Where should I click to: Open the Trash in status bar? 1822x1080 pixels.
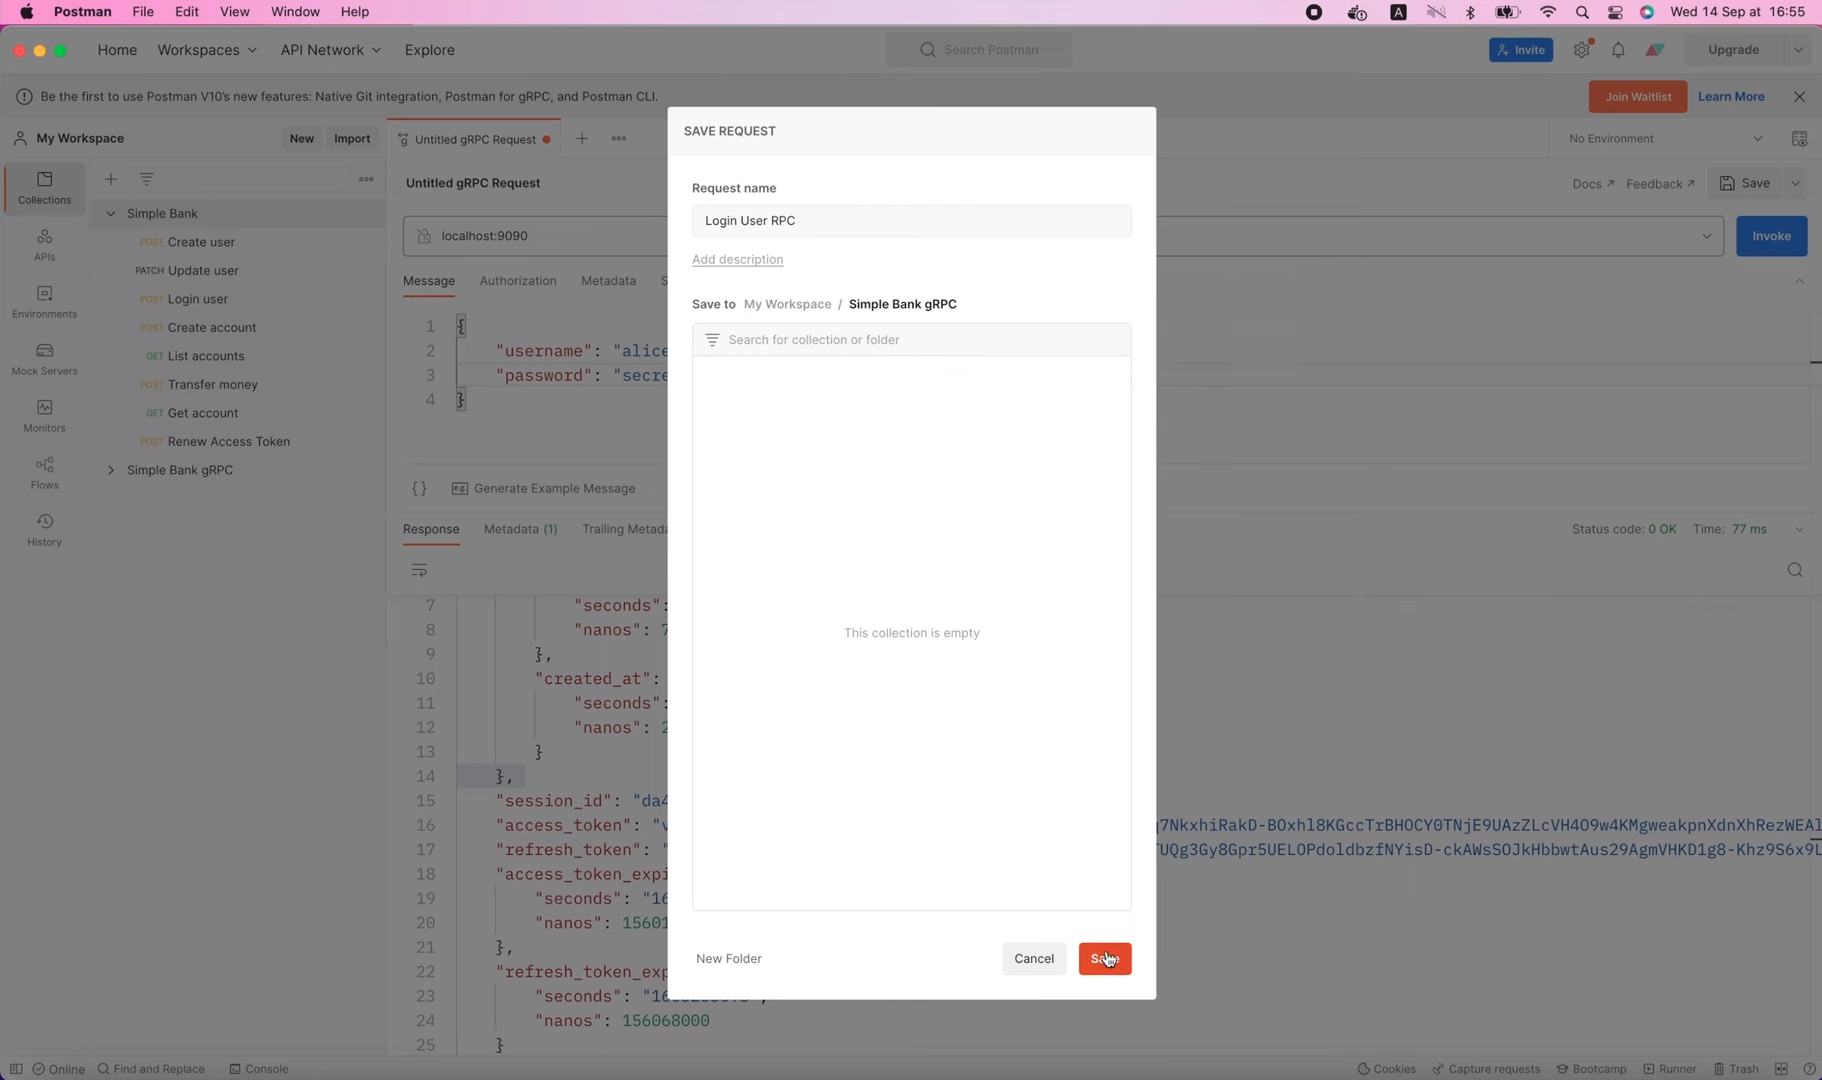pos(1736,1069)
